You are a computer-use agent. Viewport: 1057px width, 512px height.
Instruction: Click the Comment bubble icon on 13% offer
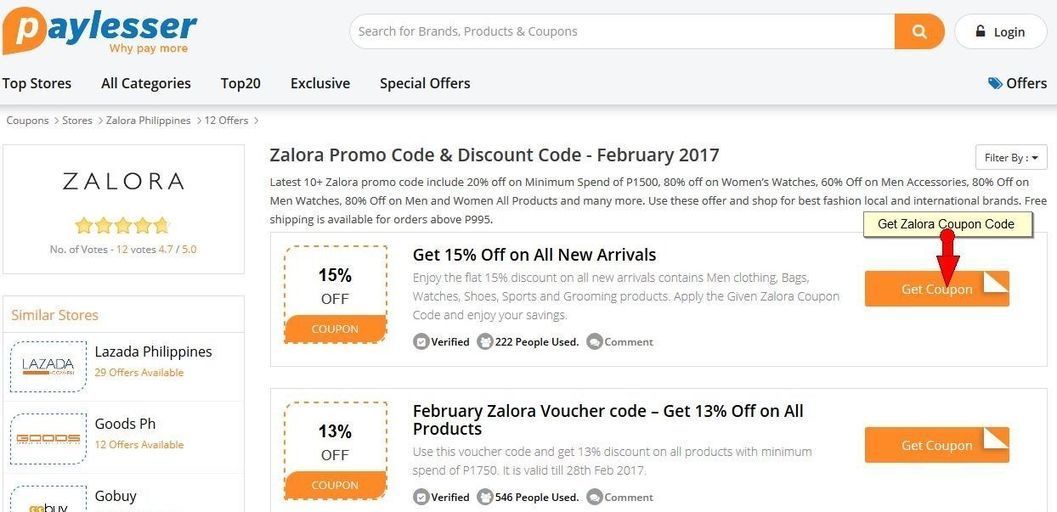(x=594, y=497)
